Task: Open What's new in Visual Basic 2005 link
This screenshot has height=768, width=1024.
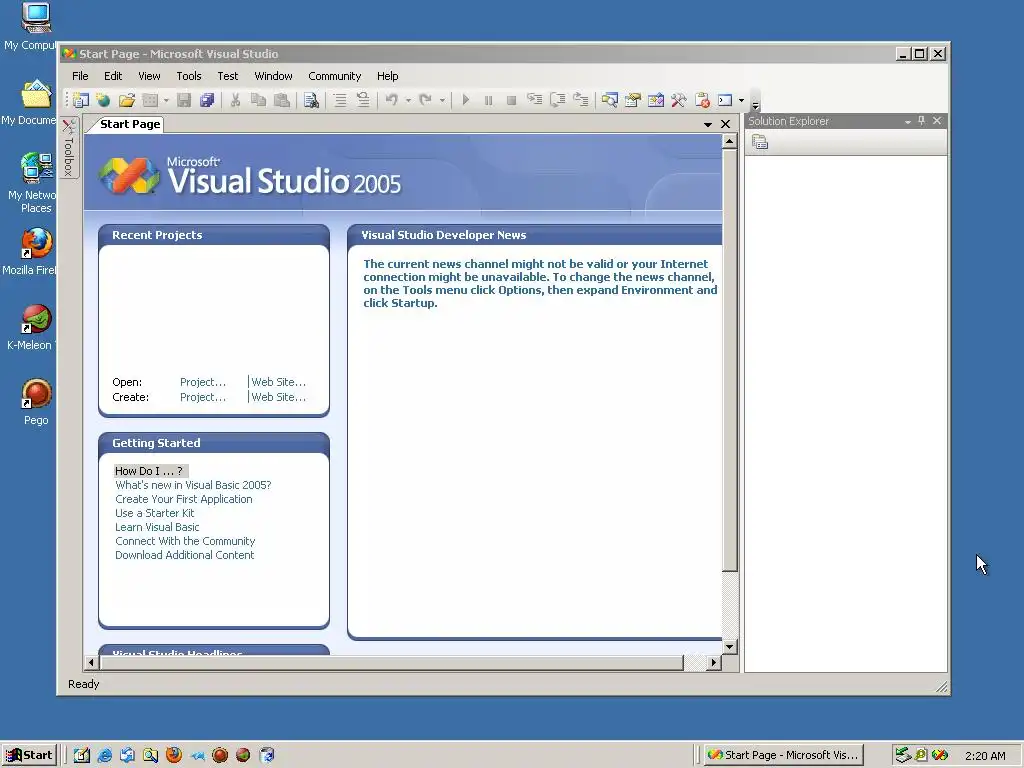Action: [193, 485]
